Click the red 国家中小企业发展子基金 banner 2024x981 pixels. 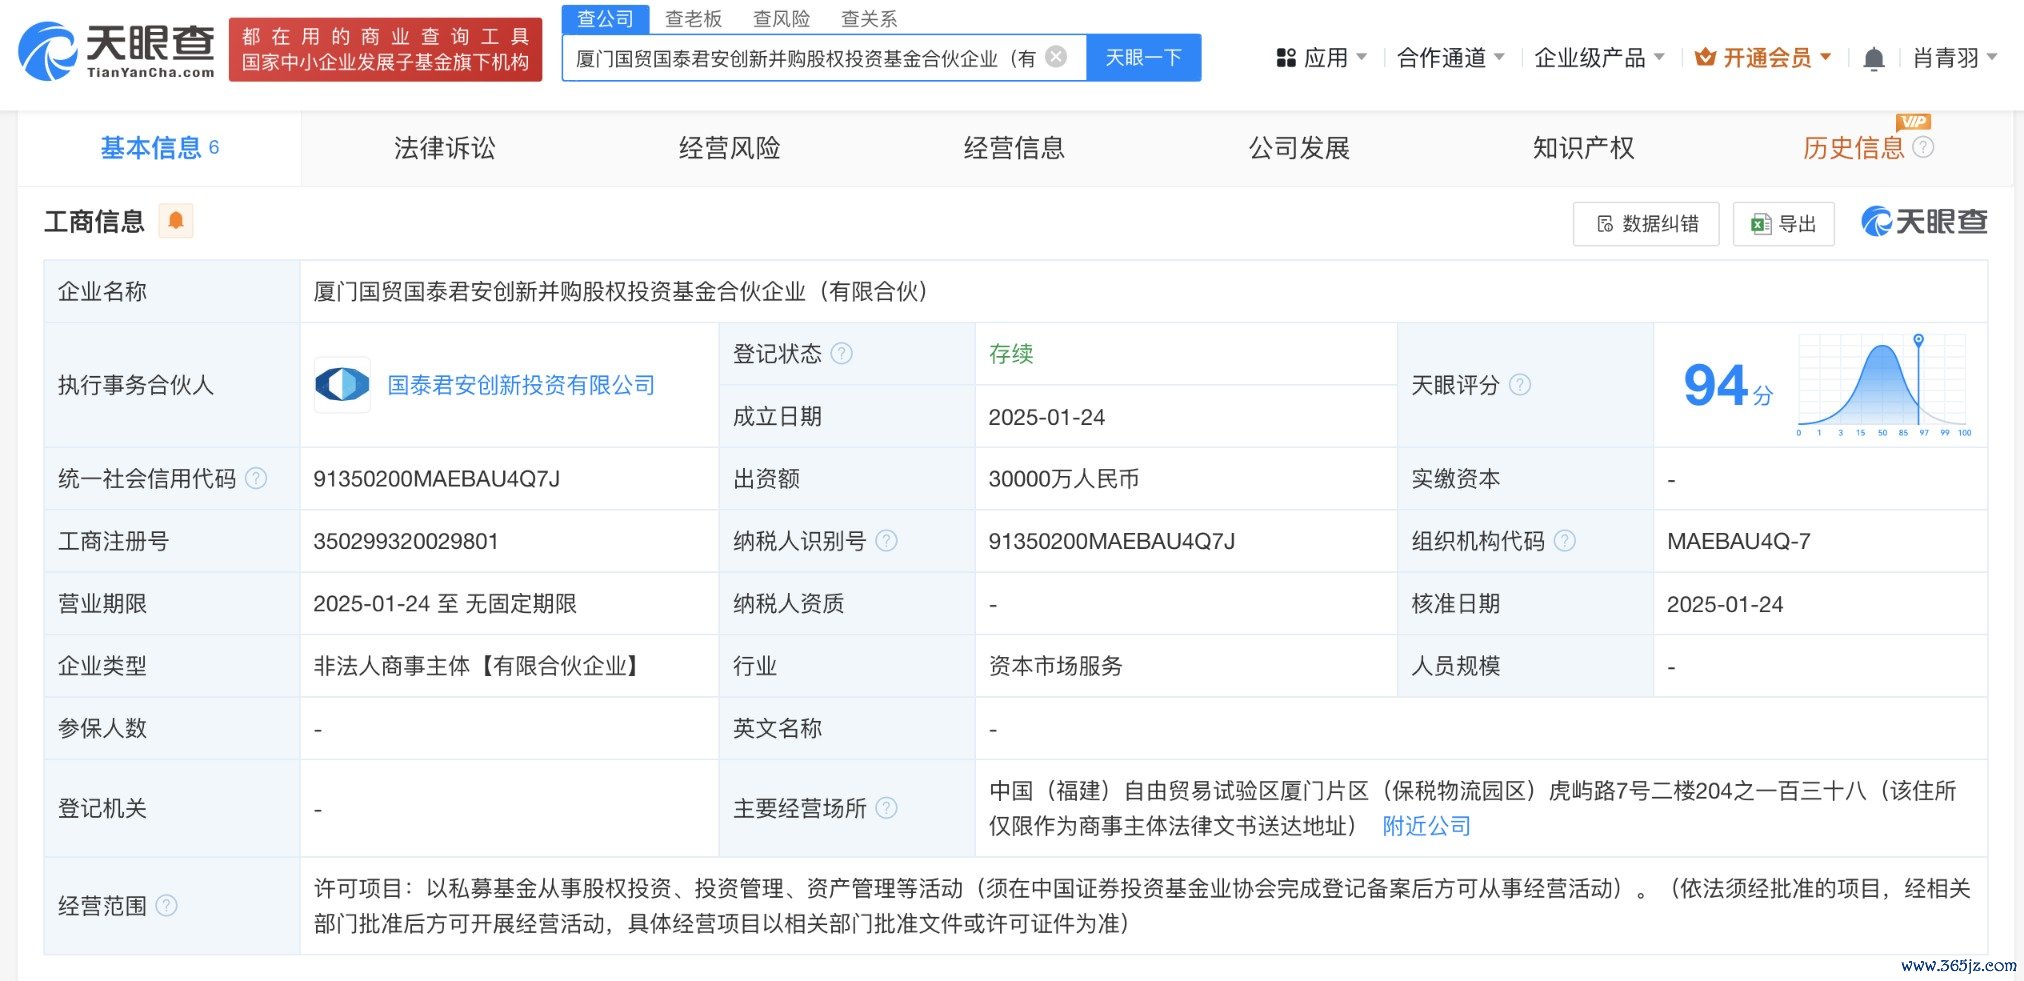click(x=385, y=50)
